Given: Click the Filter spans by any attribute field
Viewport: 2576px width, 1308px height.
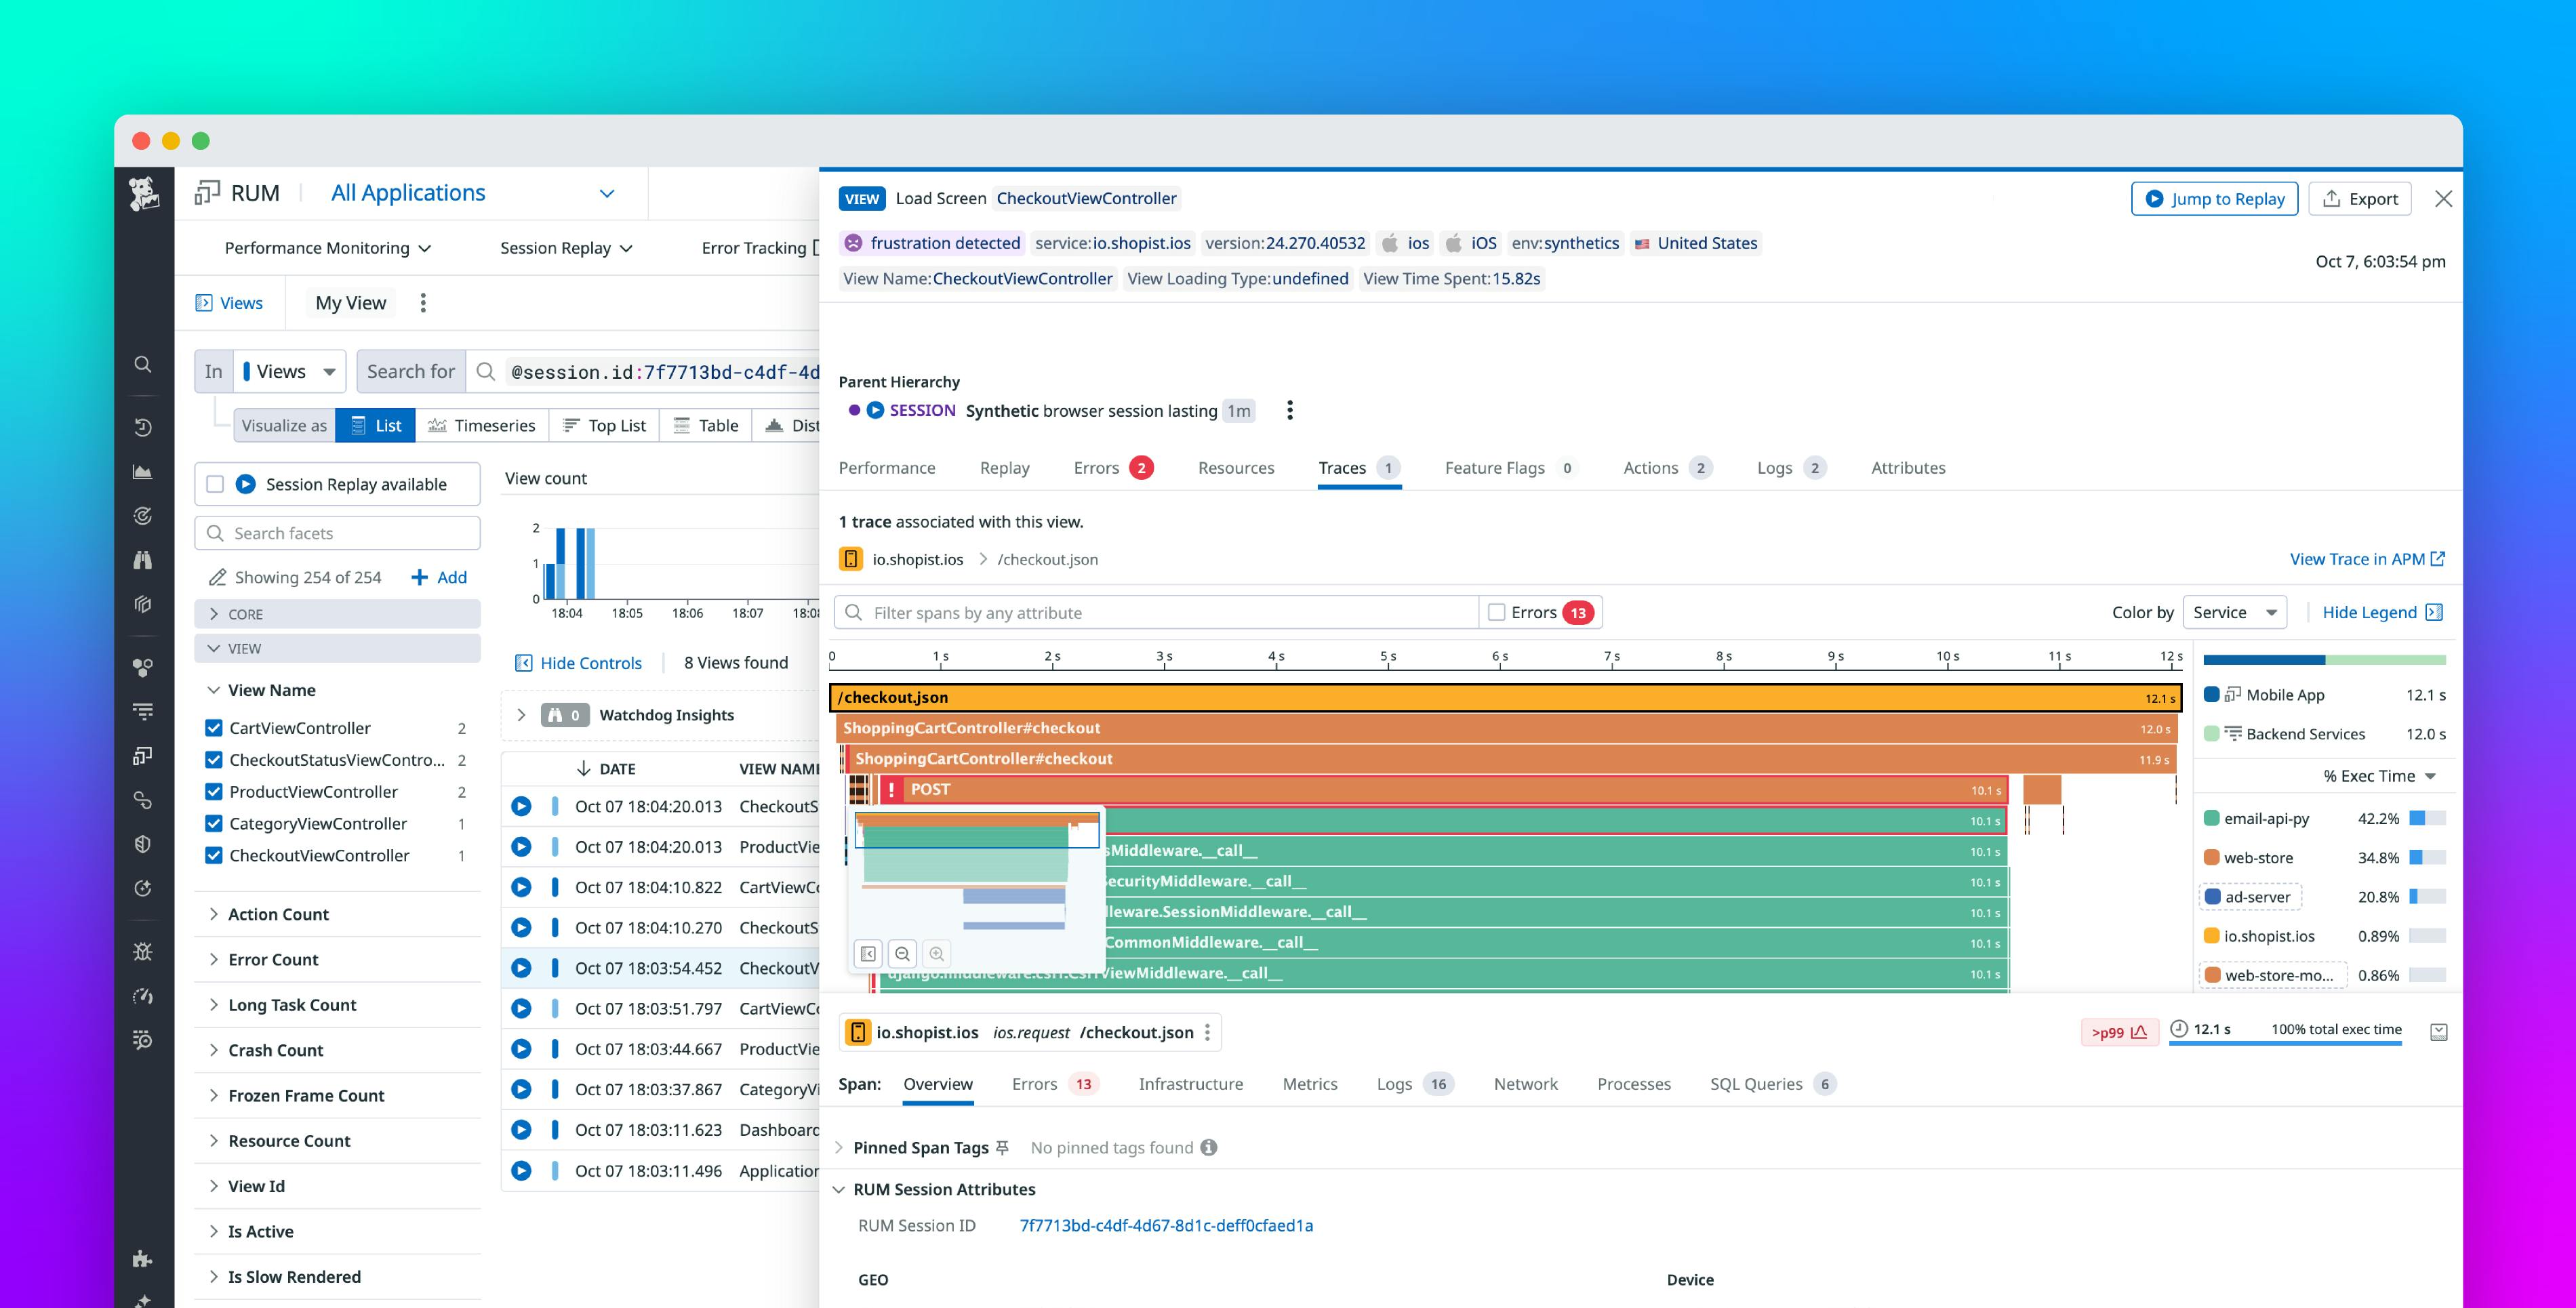Looking at the screenshot, I should (1150, 611).
